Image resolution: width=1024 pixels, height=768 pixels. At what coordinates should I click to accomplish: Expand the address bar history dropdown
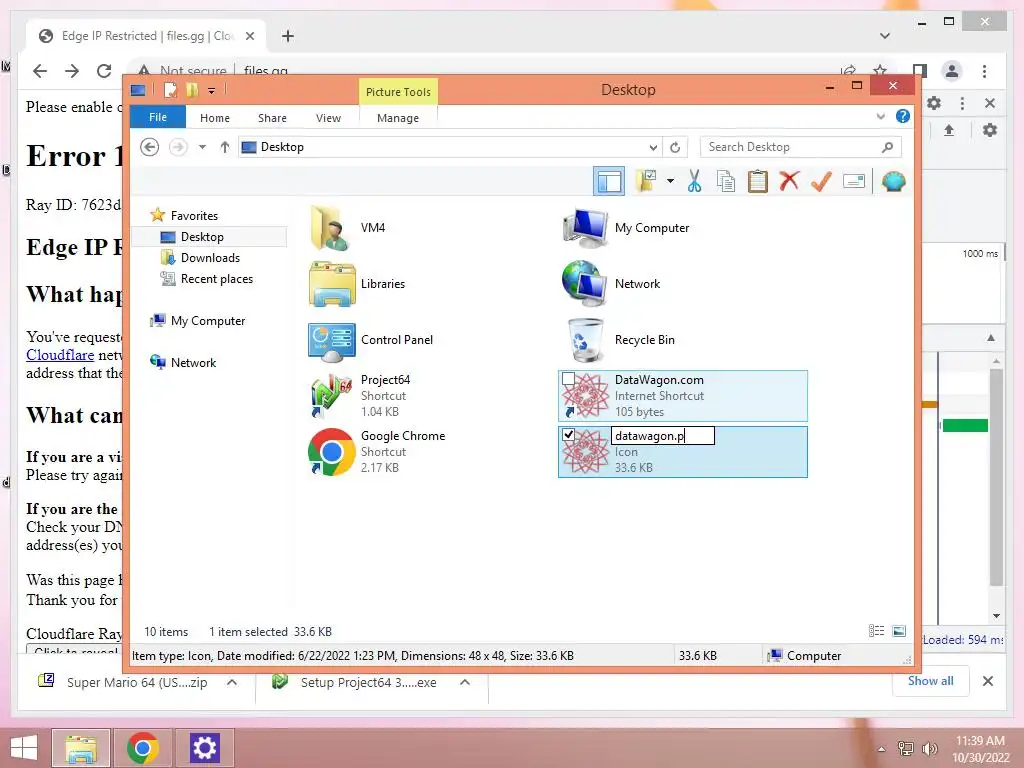click(x=652, y=148)
